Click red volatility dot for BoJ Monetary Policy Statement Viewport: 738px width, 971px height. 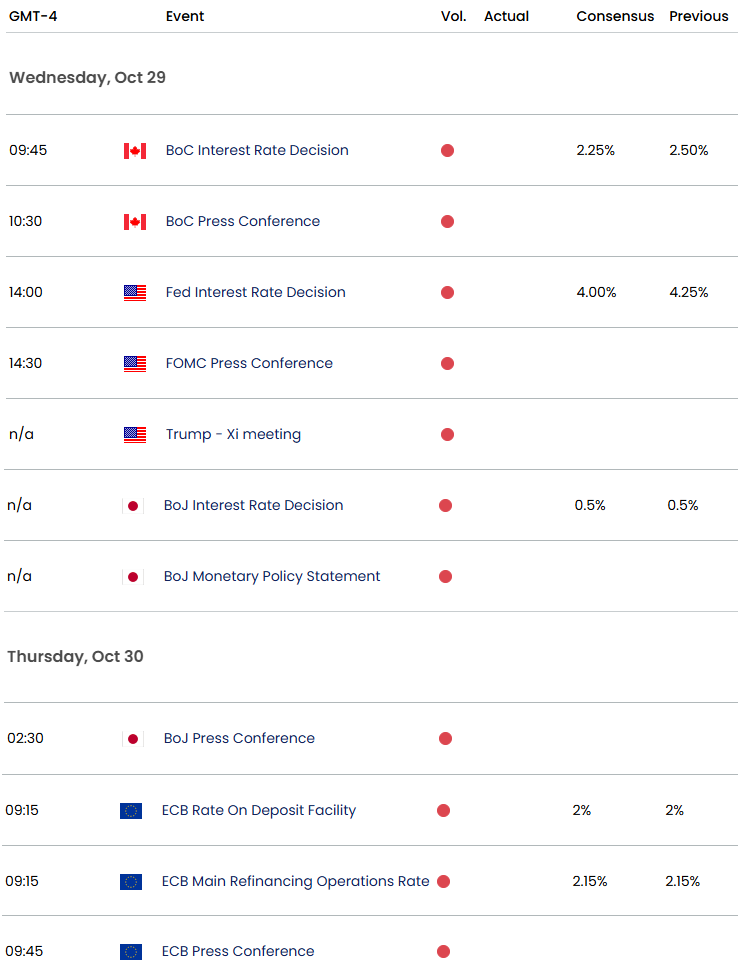[445, 577]
